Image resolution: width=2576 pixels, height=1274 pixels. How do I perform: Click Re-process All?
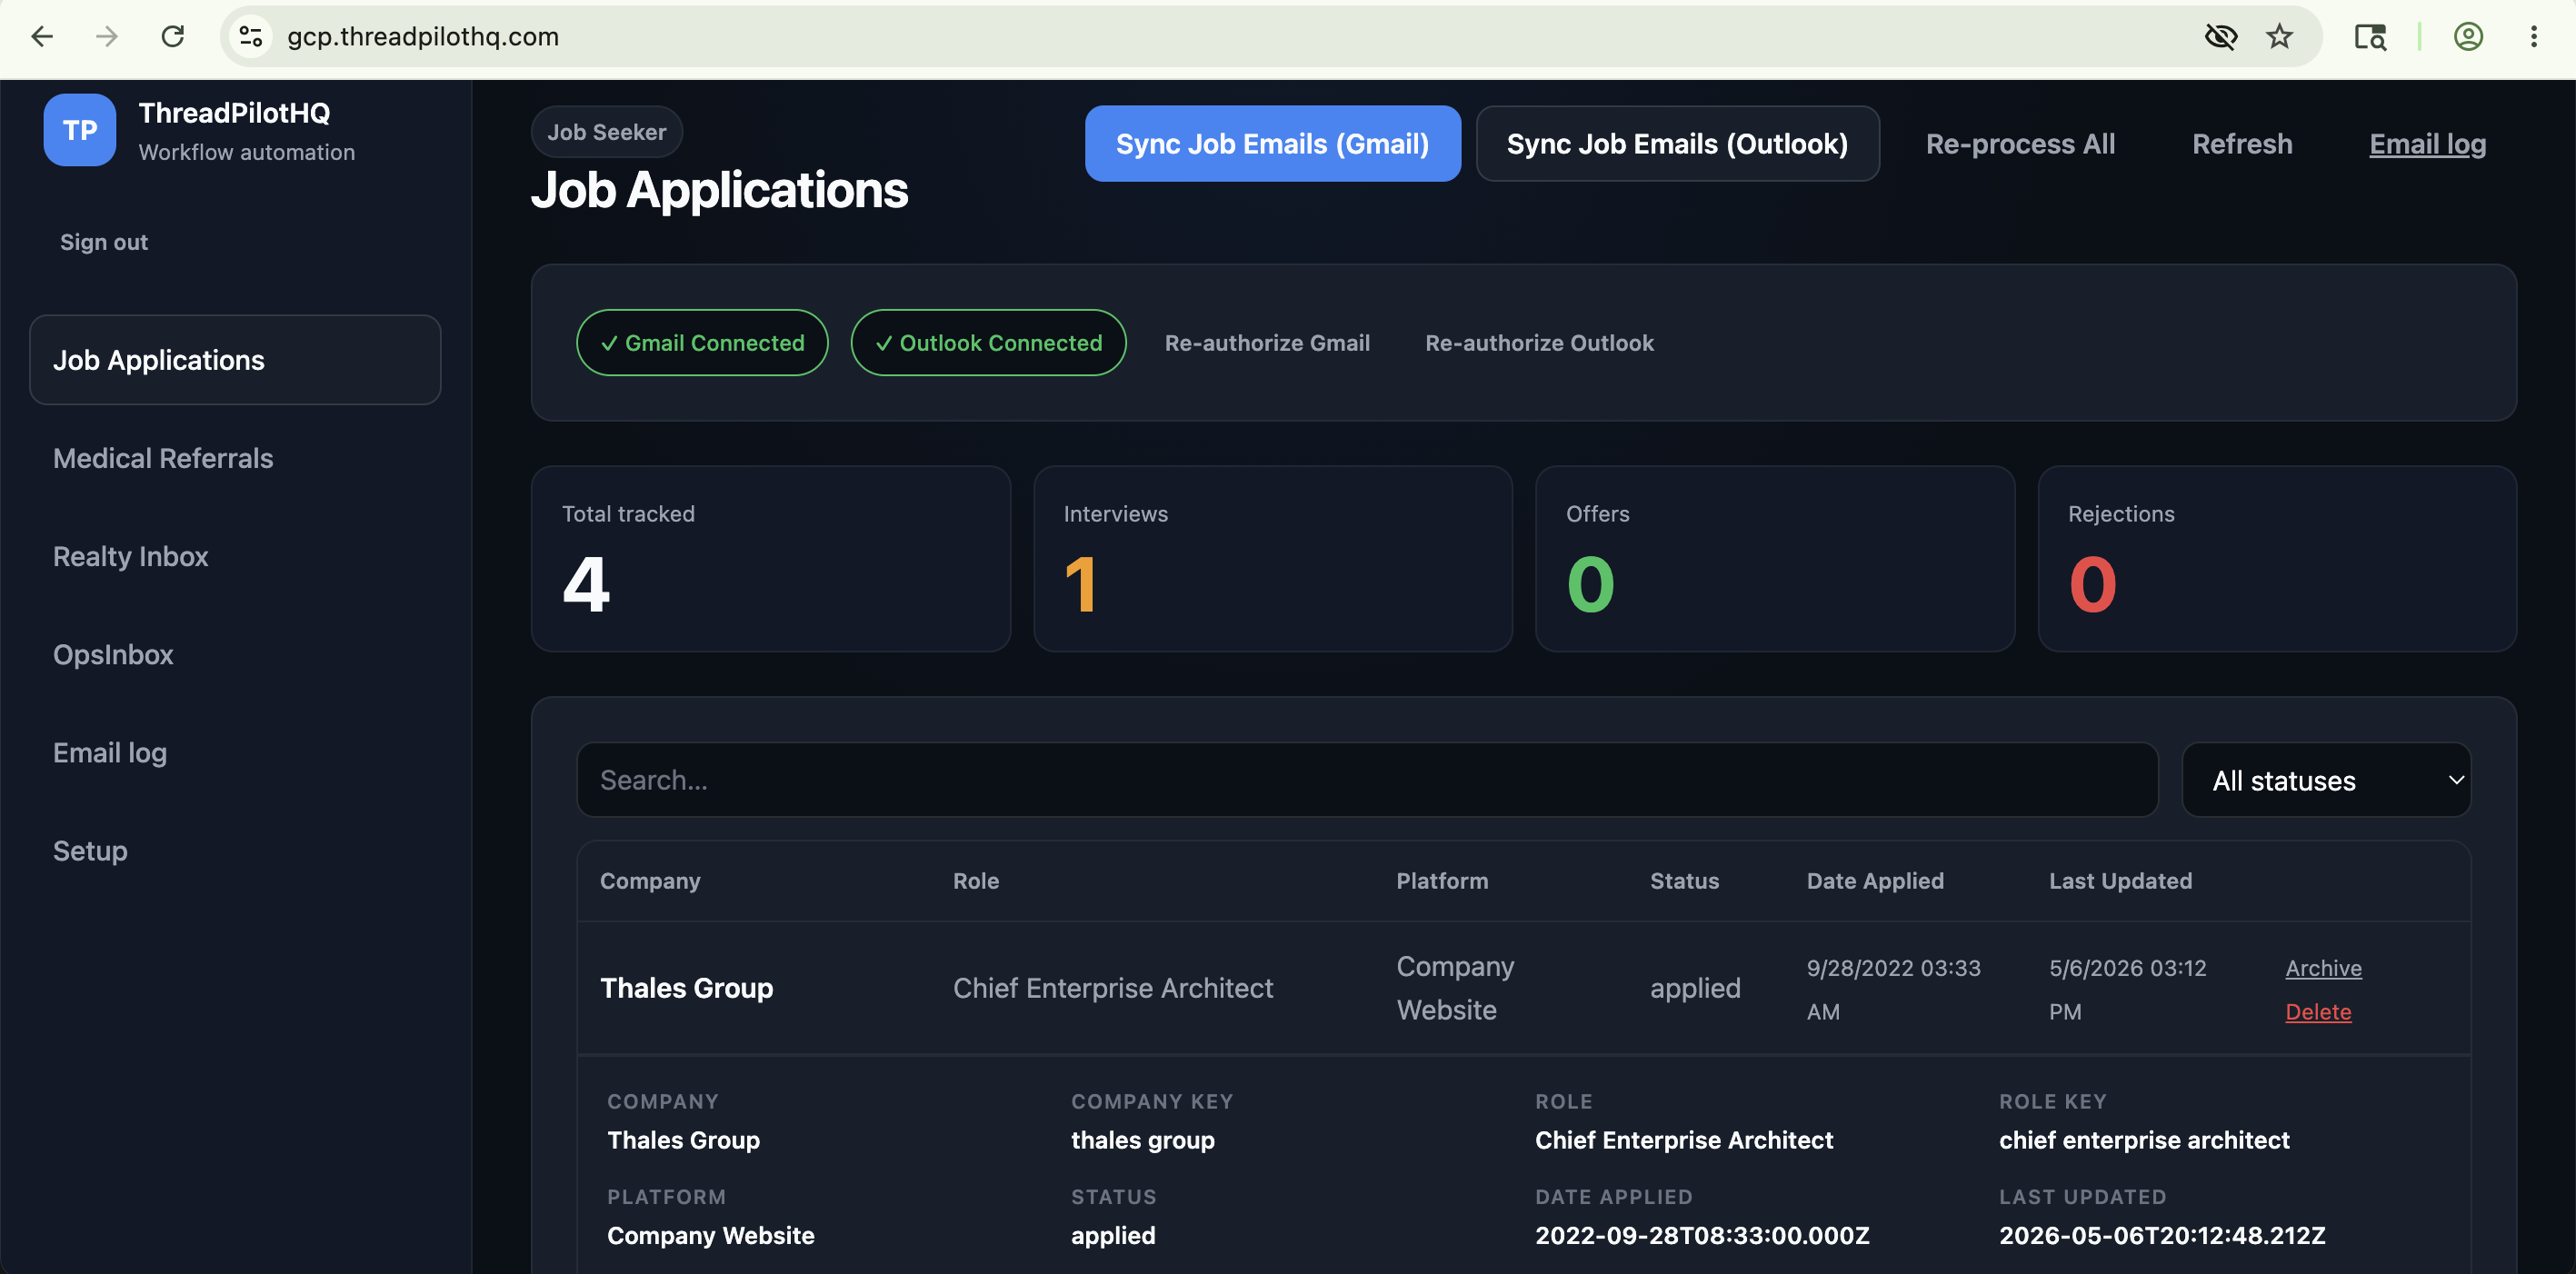tap(2020, 144)
